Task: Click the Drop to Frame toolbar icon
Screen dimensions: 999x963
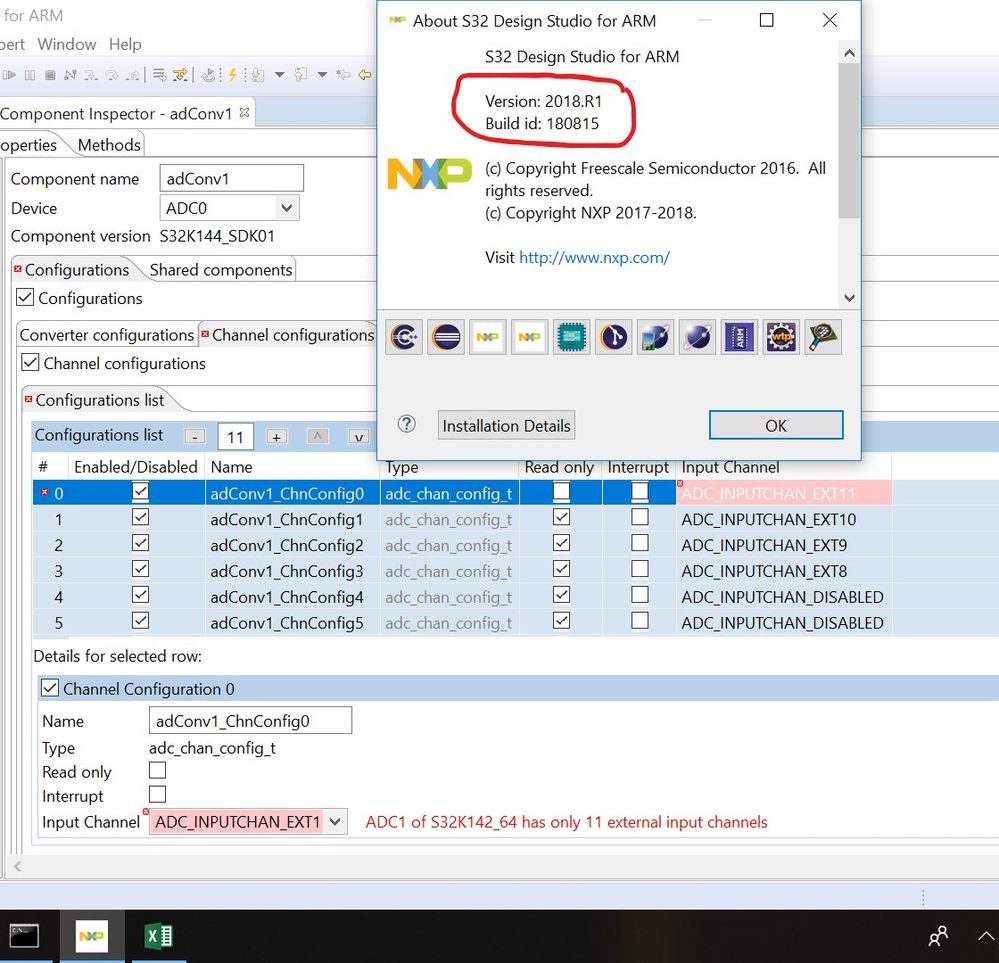Action: [159, 75]
